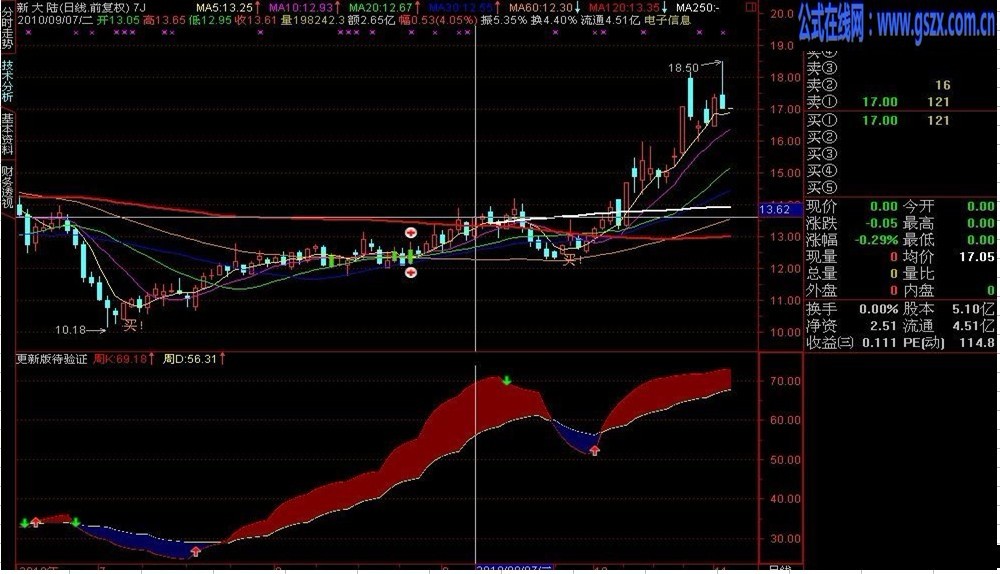
Task: Click the 70.00 indicator axis label
Action: pyautogui.click(x=785, y=381)
